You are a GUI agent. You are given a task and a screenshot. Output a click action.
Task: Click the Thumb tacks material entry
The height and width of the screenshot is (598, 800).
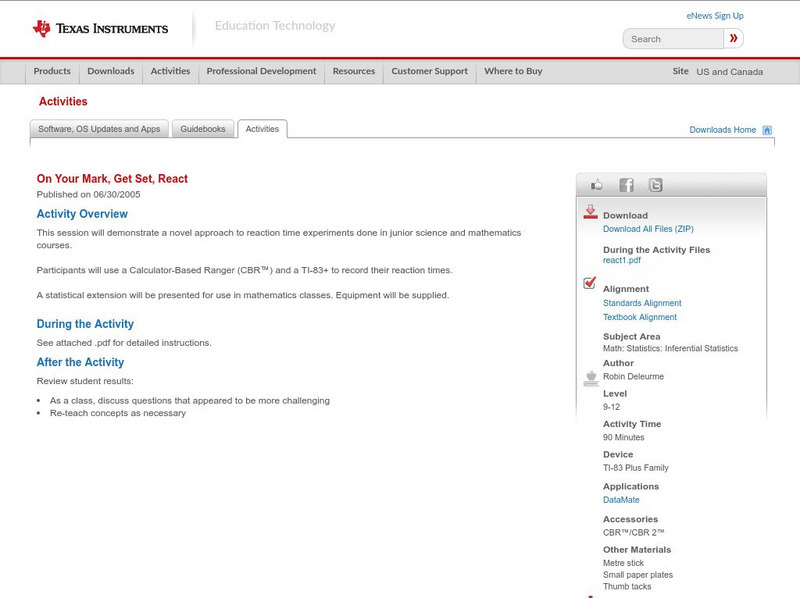[627, 587]
